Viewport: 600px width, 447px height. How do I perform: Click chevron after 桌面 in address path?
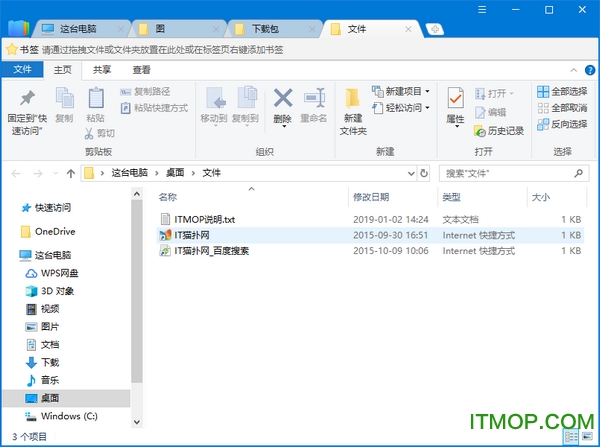[x=193, y=173]
